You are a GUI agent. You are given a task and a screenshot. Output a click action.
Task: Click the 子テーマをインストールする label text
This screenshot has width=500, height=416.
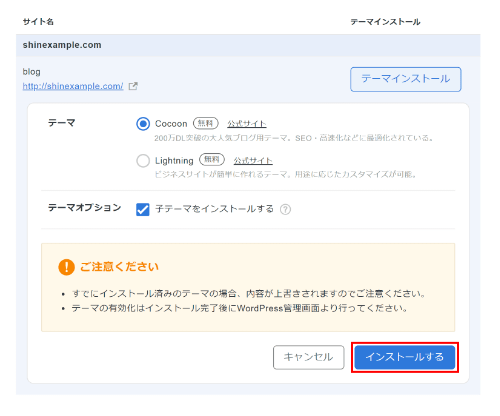pos(214,209)
